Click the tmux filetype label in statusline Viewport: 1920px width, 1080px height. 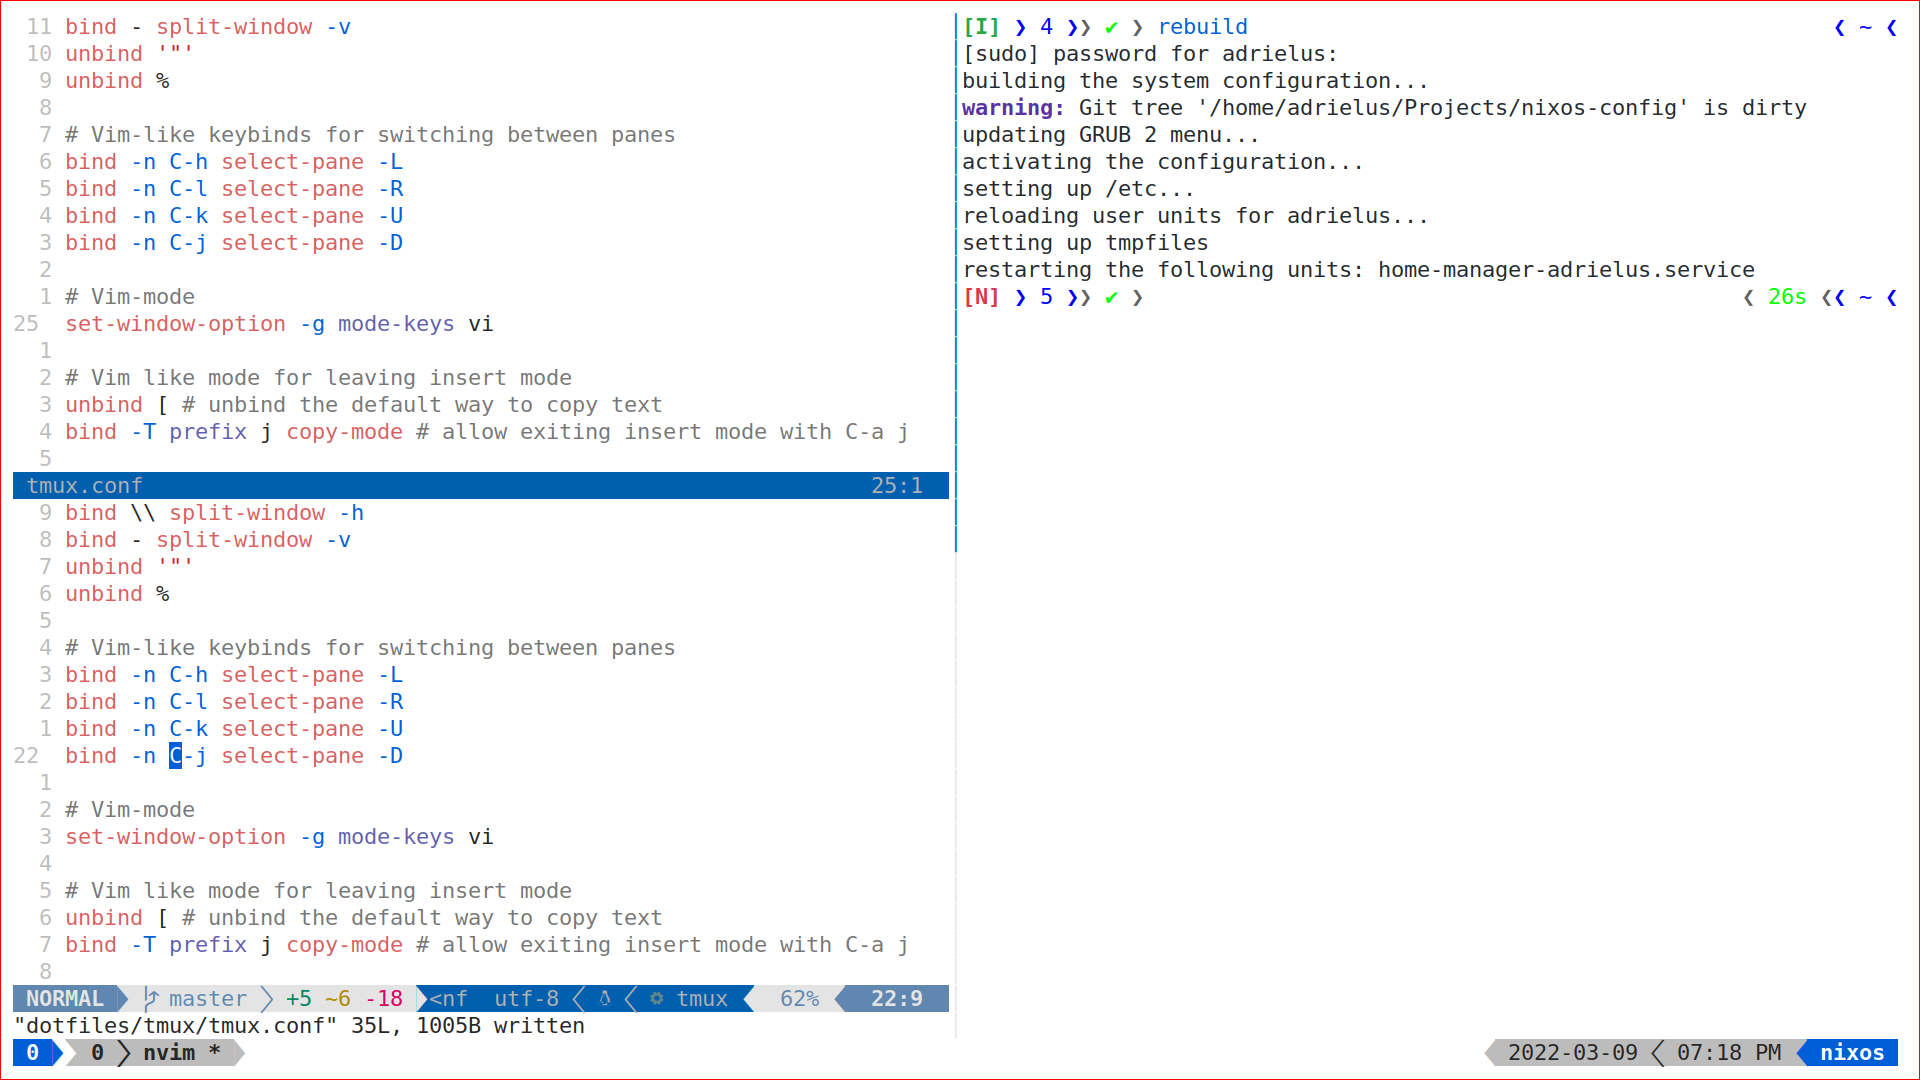click(x=702, y=998)
